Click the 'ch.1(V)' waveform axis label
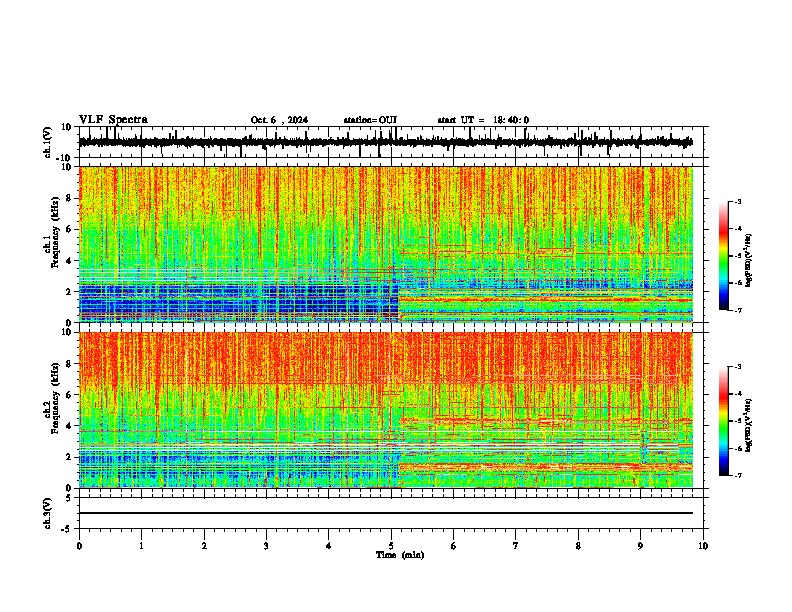 click(x=48, y=142)
